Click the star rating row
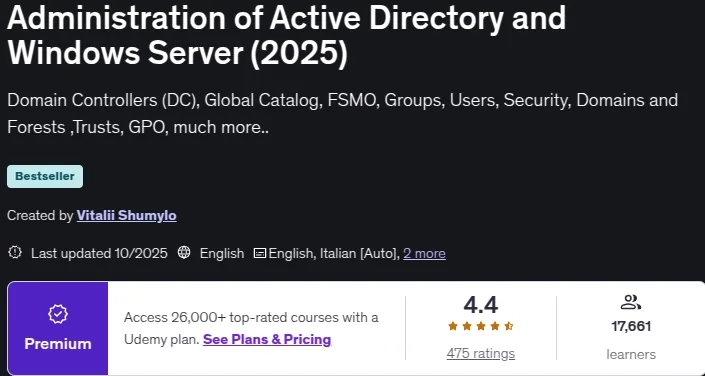The image size is (705, 376). pyautogui.click(x=481, y=327)
